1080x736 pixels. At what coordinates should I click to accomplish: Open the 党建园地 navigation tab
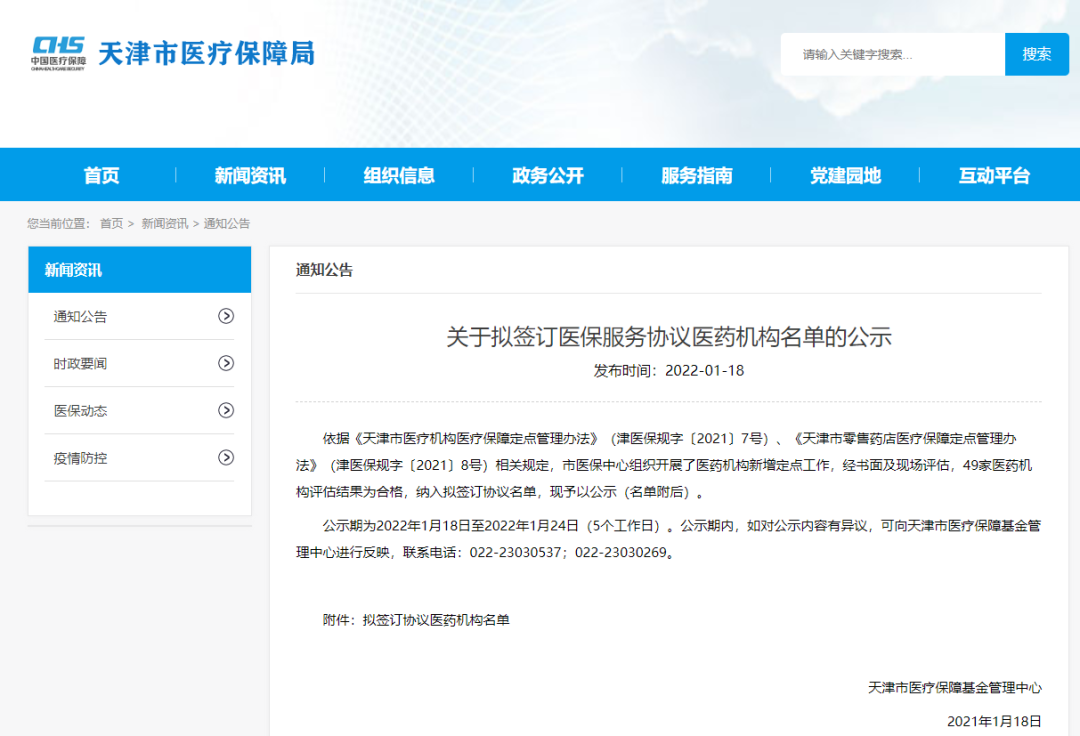[845, 174]
